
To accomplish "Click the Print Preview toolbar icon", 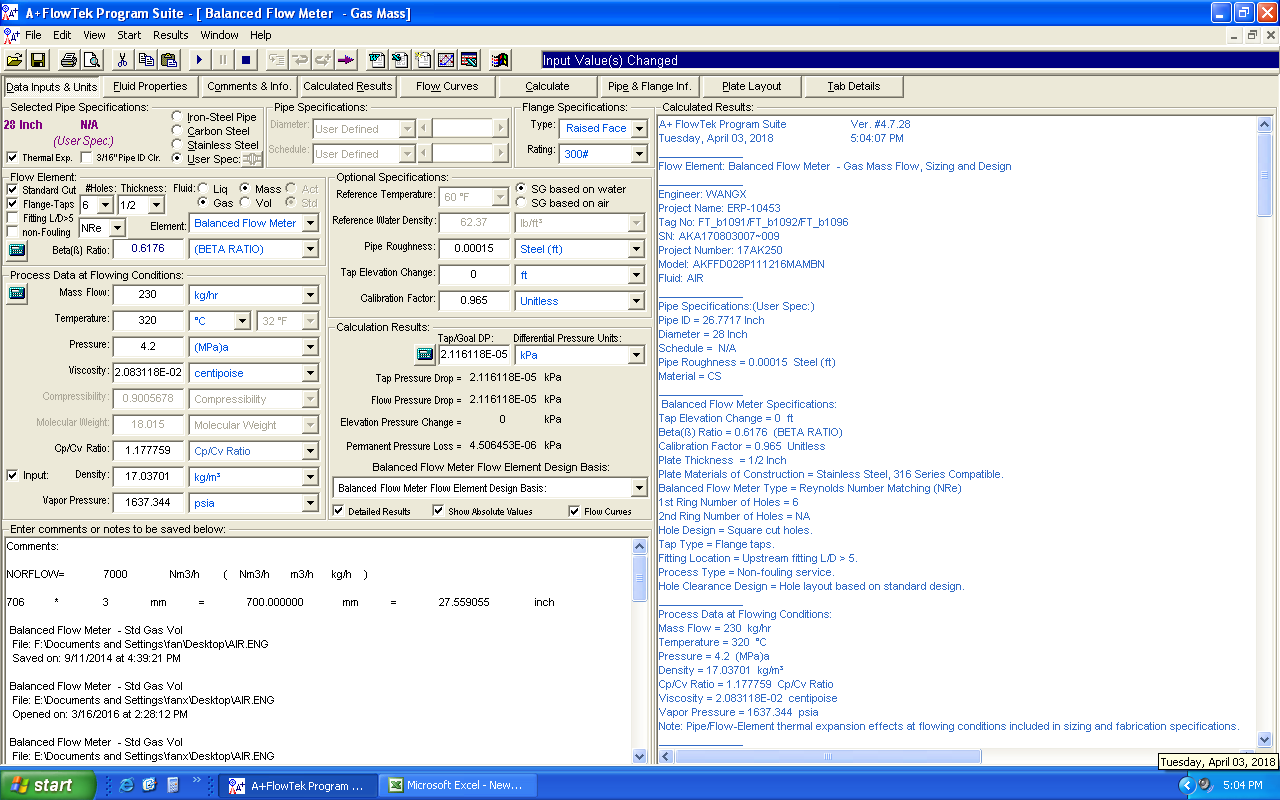I will coord(91,60).
